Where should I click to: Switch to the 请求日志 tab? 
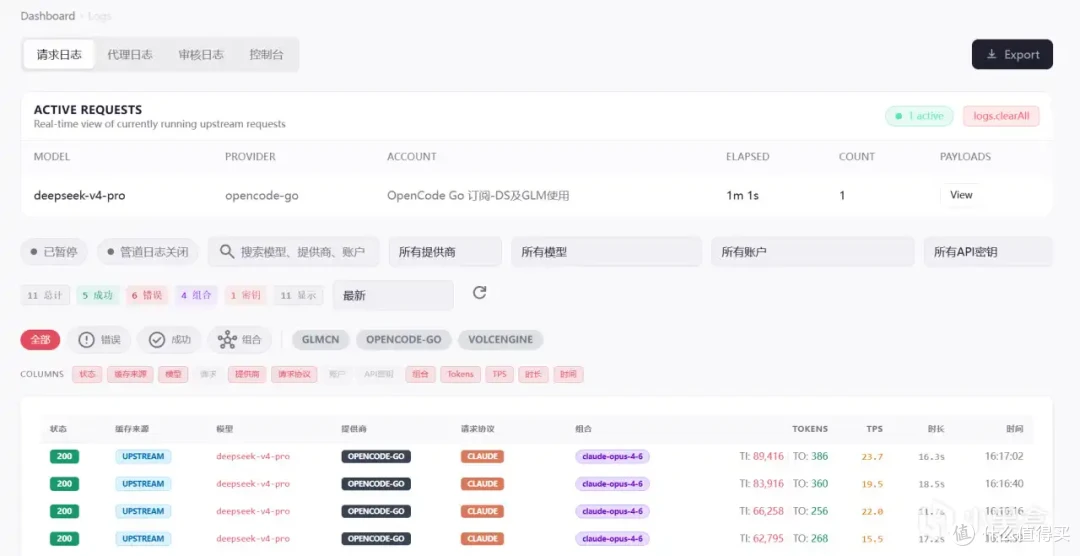[x=59, y=54]
